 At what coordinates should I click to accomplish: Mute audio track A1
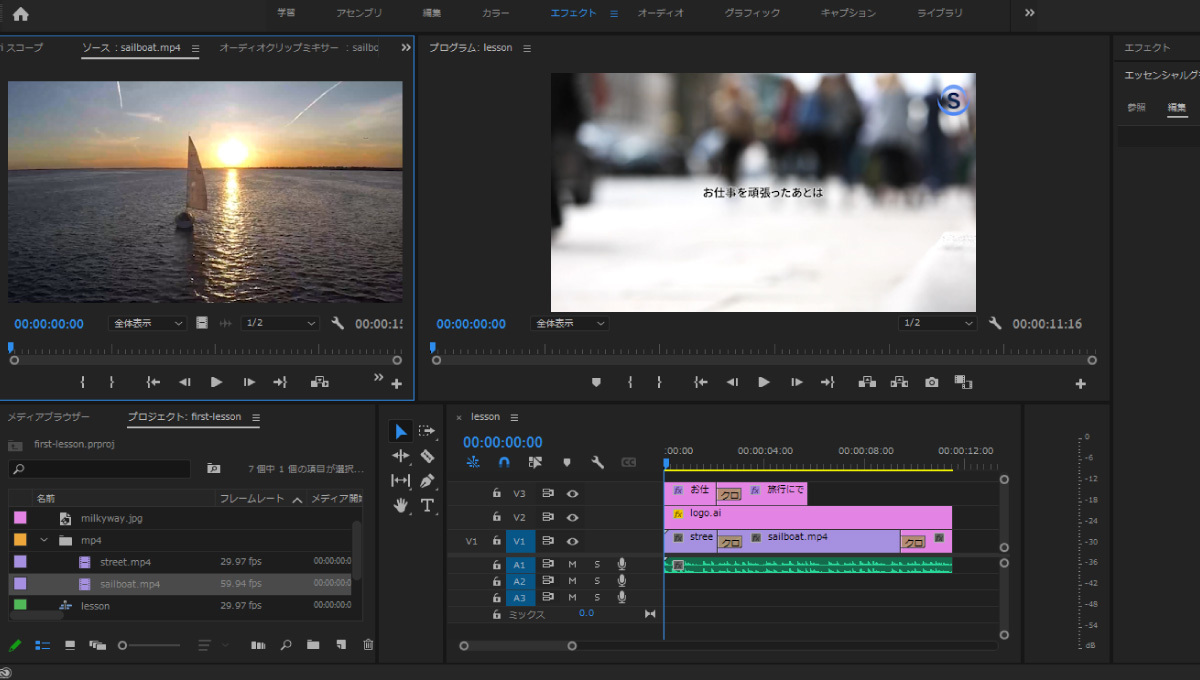point(573,564)
